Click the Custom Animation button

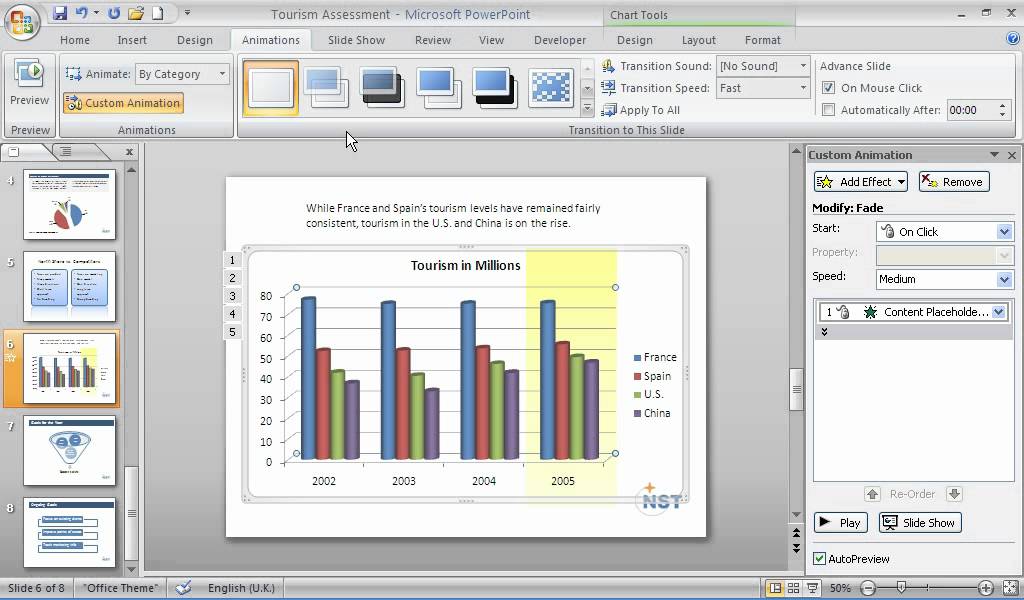123,103
